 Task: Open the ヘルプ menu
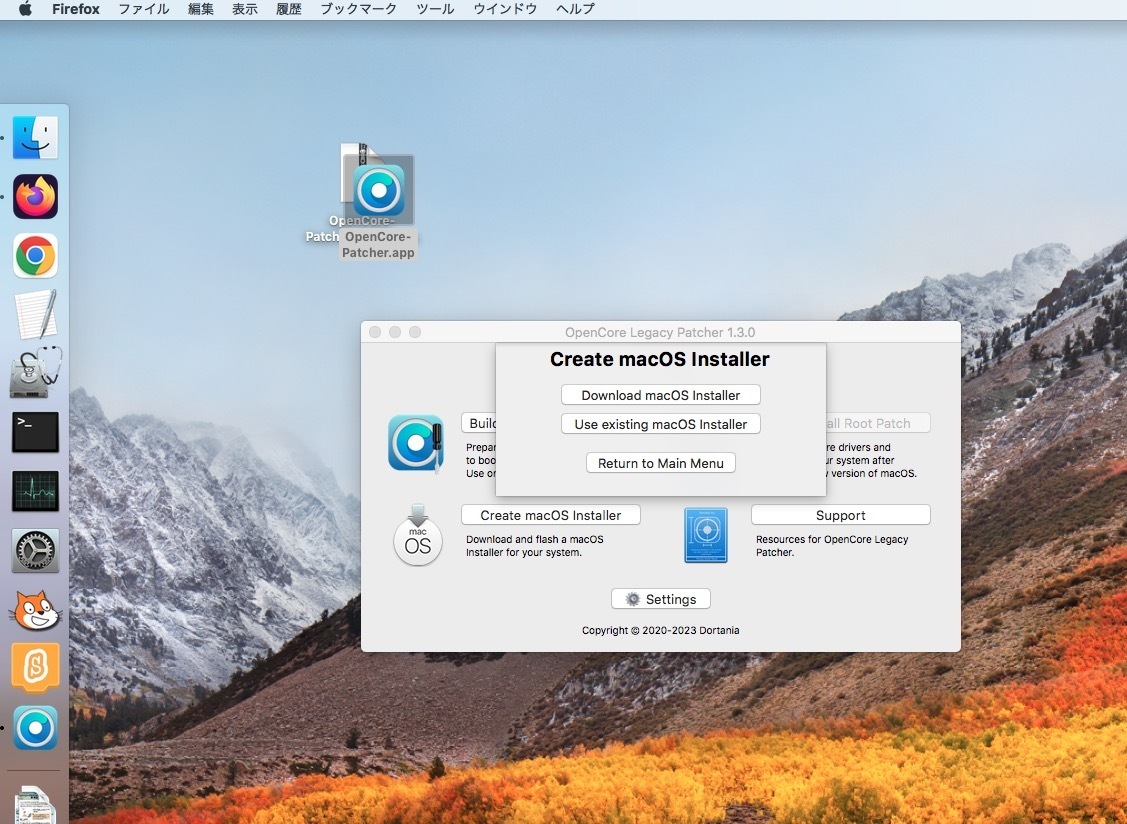click(575, 9)
